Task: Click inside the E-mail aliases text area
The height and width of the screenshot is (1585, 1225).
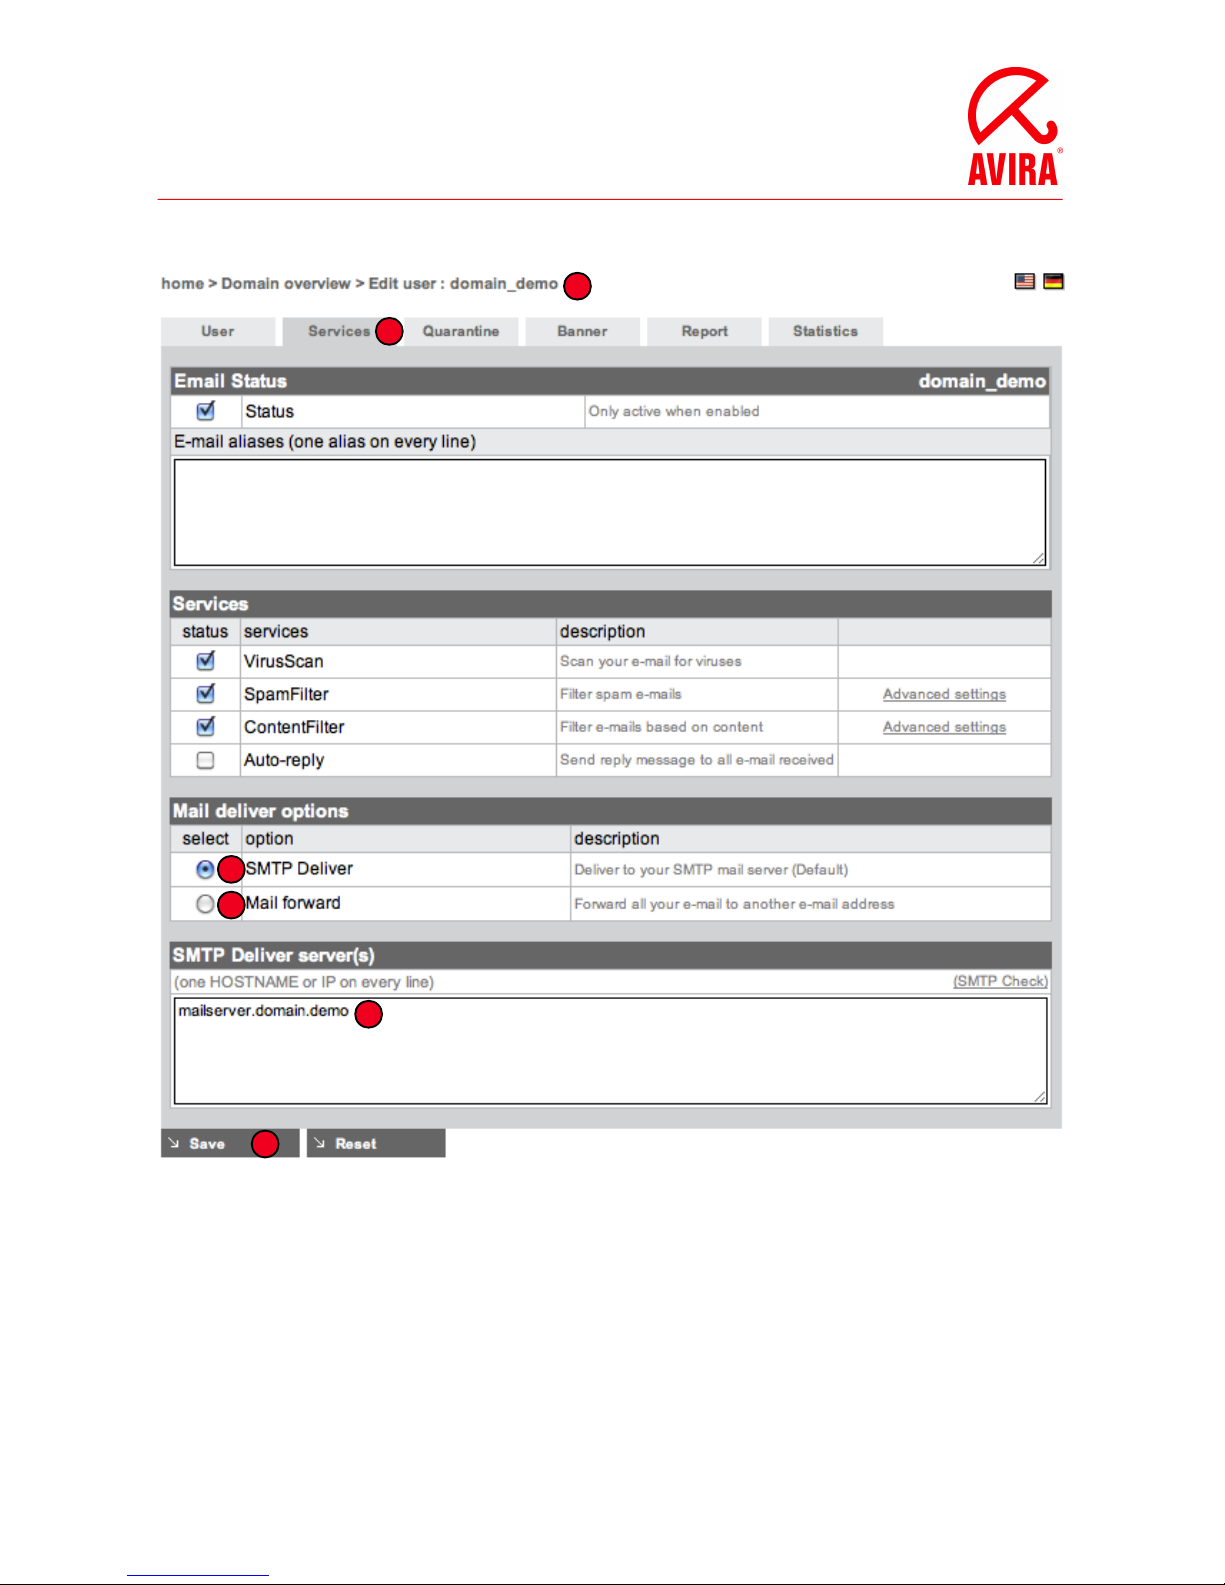Action: (610, 512)
